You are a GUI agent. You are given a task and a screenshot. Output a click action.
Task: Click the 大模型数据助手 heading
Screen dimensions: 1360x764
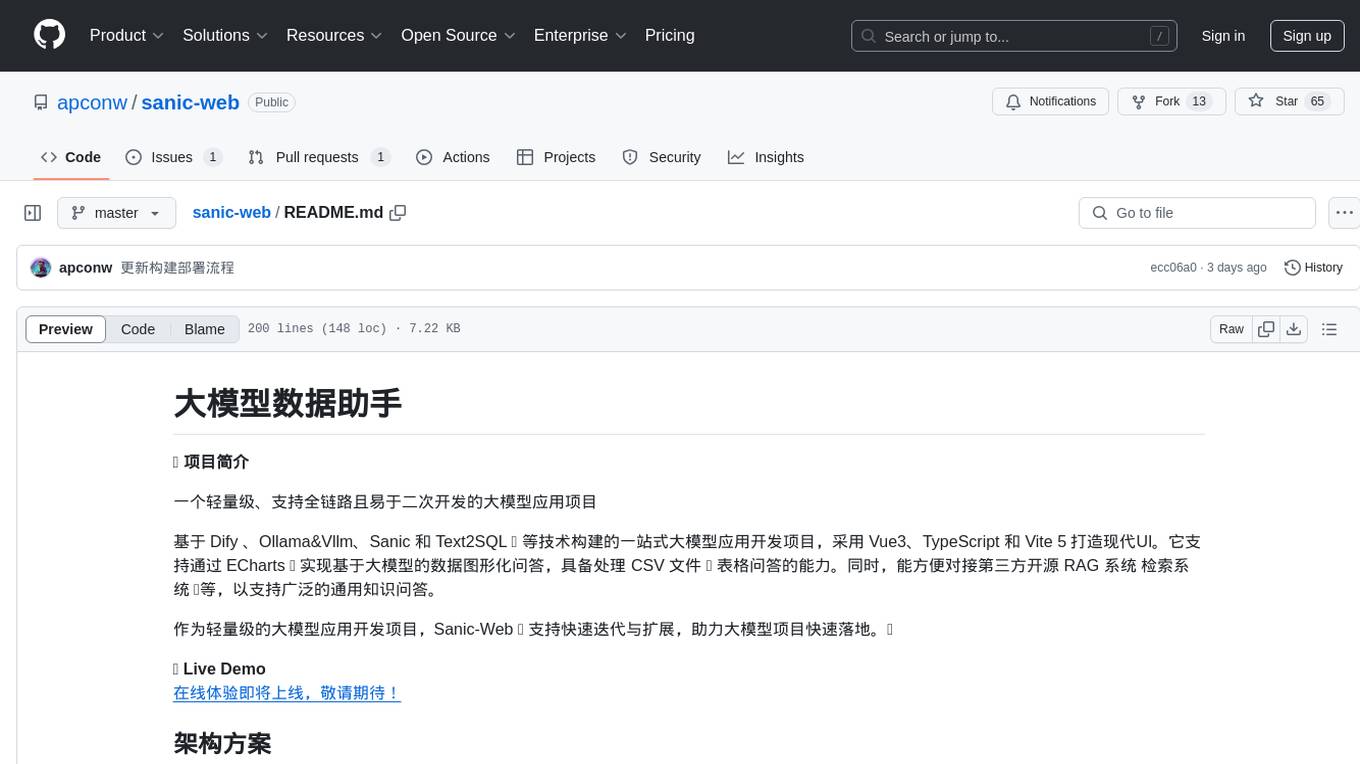(x=288, y=403)
